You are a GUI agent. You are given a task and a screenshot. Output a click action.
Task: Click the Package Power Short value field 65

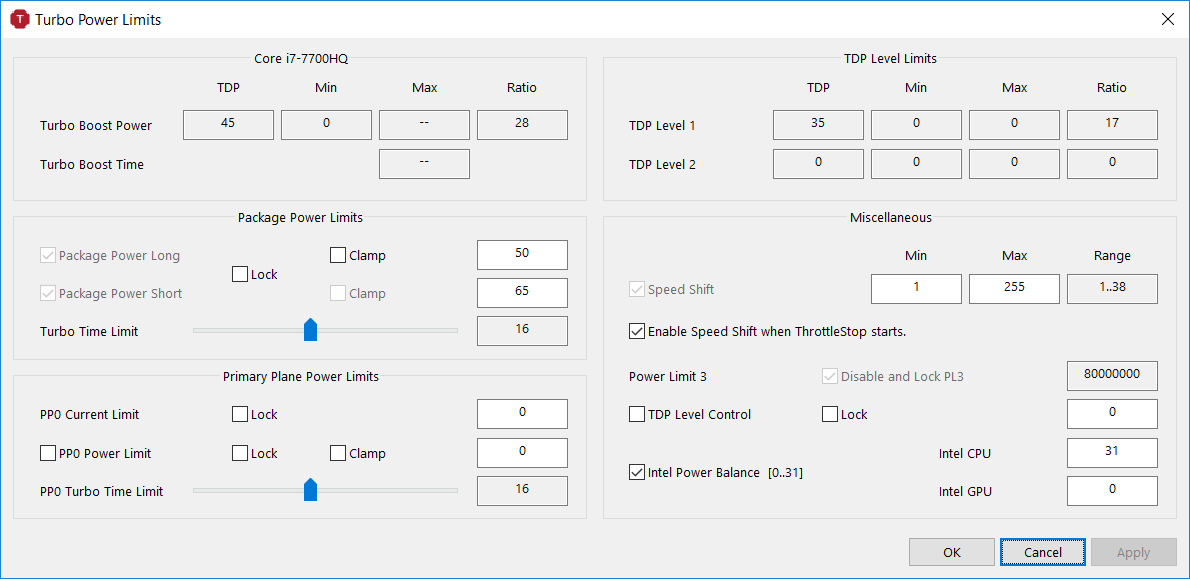click(x=522, y=293)
